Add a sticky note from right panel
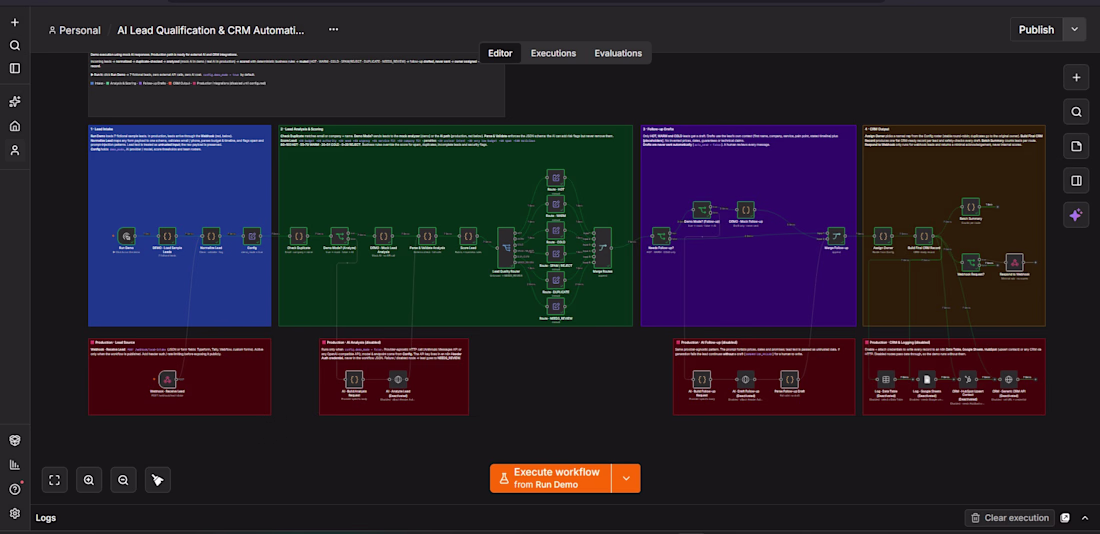1100x534 pixels. [1076, 146]
